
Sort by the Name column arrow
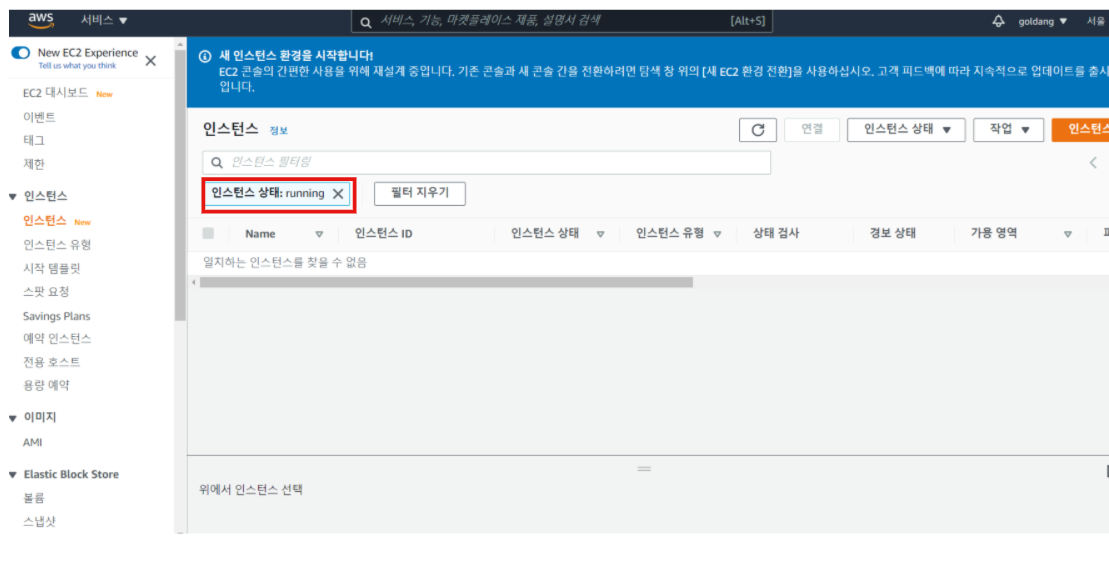319,234
